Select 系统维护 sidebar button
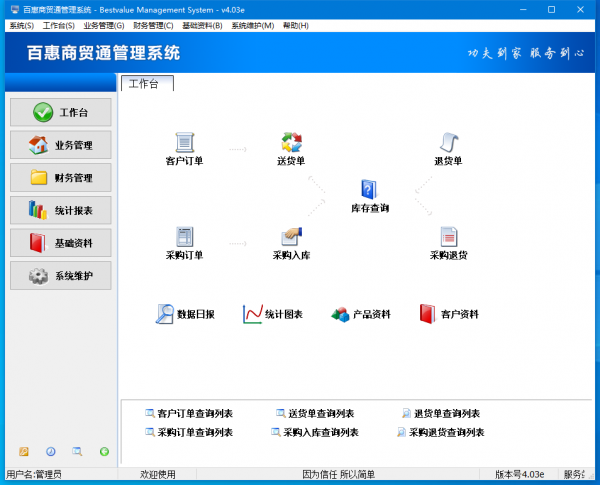This screenshot has width=600, height=485. (61, 276)
